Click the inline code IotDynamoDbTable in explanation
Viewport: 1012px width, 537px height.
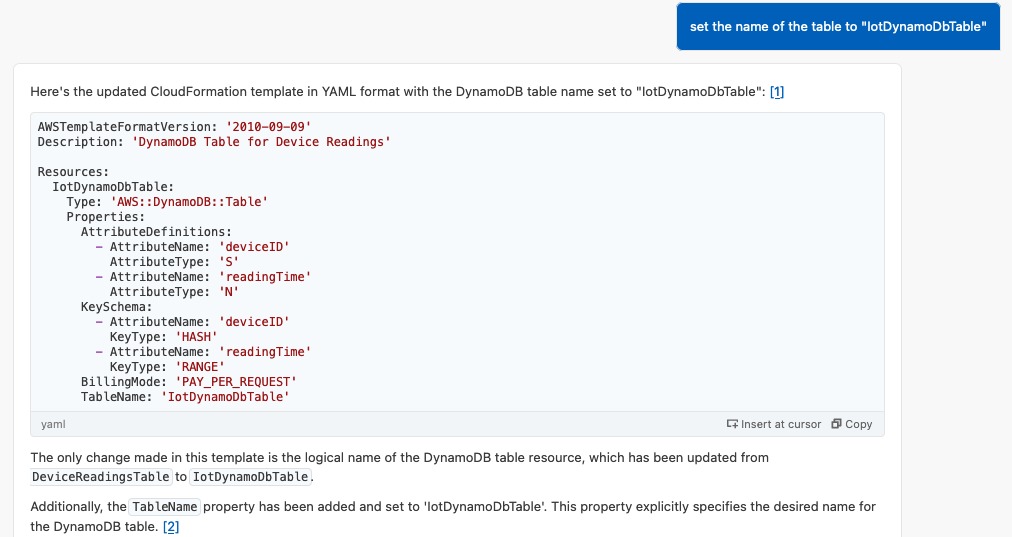tap(250, 477)
